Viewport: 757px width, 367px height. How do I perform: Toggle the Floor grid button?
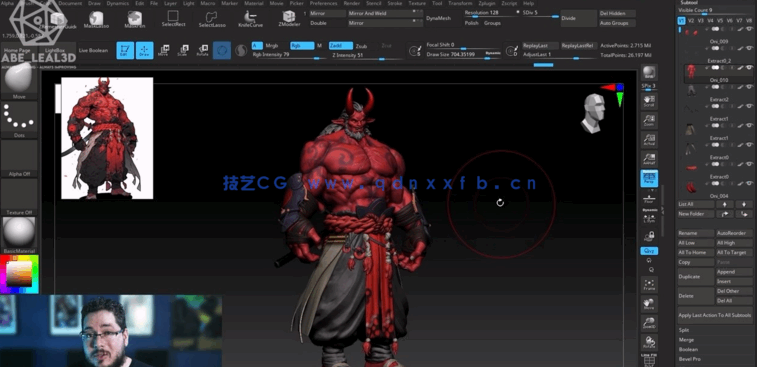pos(649,198)
